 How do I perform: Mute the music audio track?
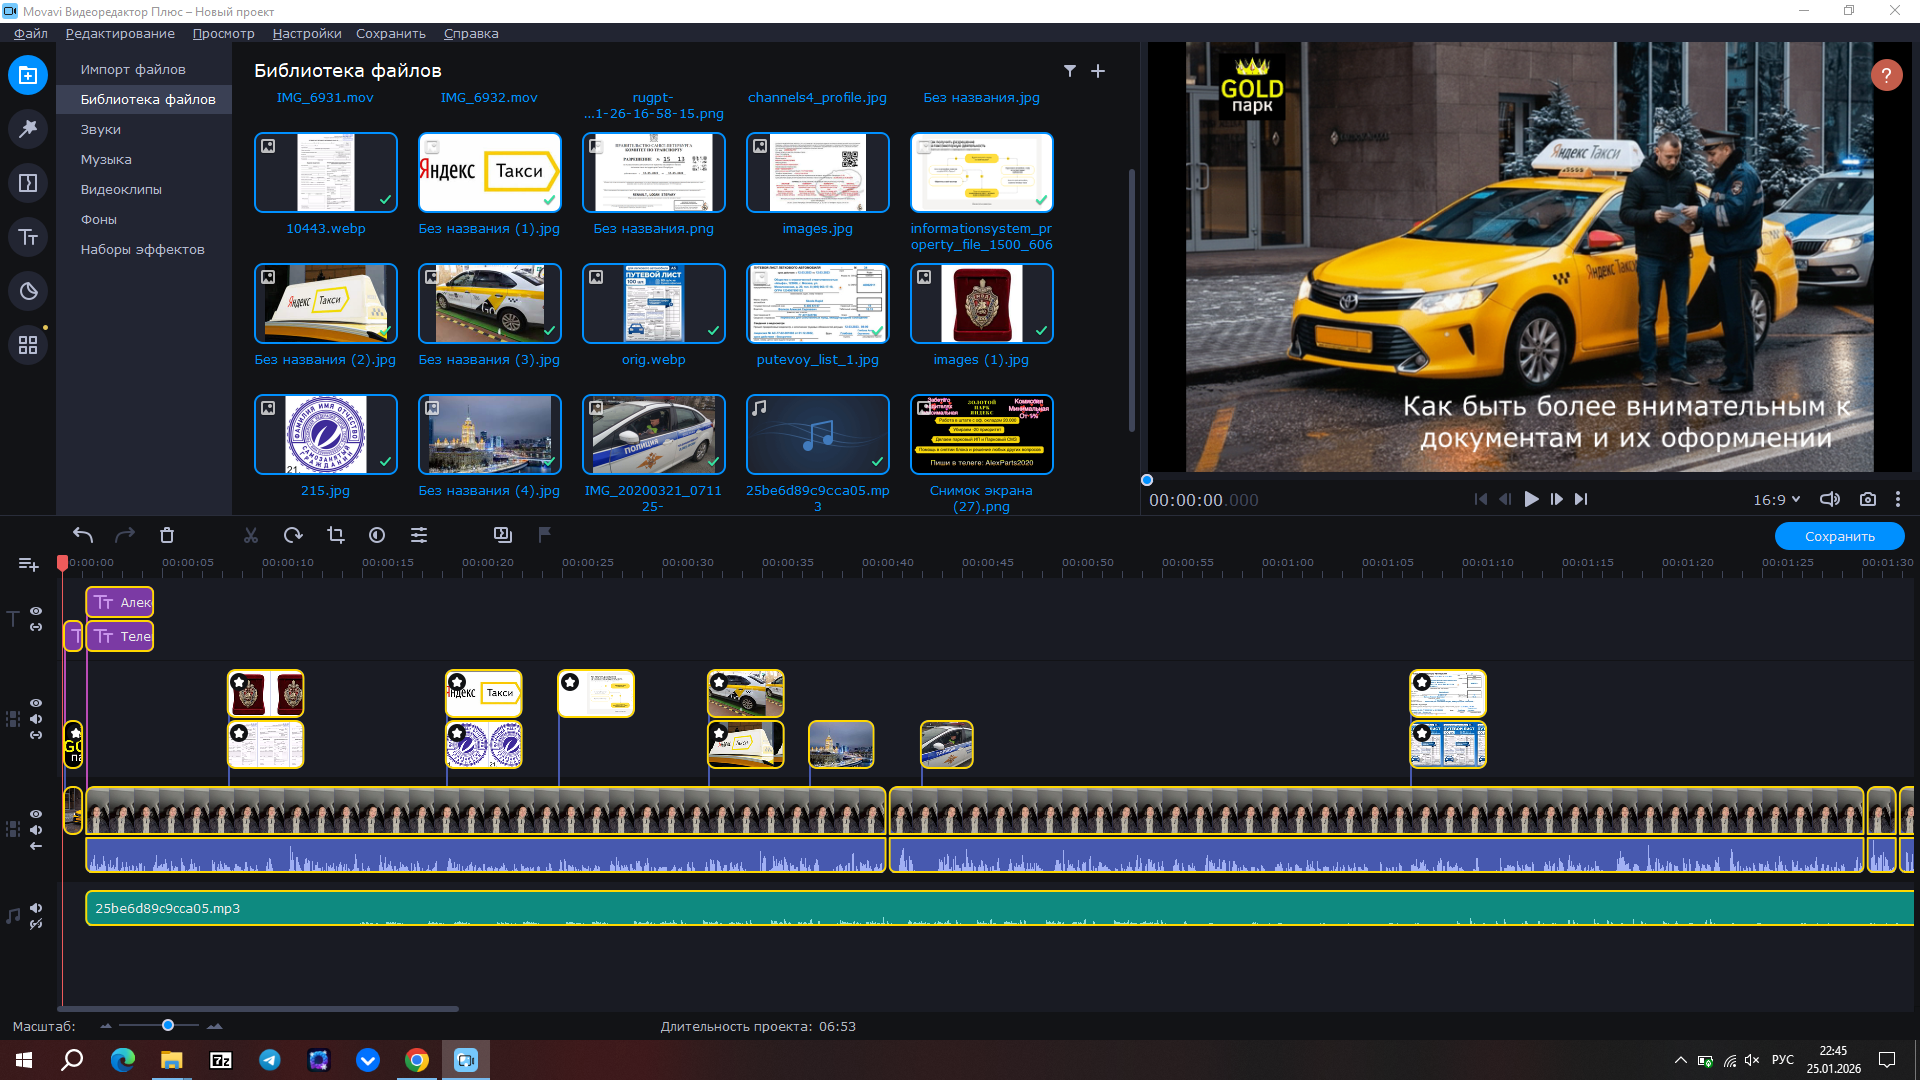[36, 908]
